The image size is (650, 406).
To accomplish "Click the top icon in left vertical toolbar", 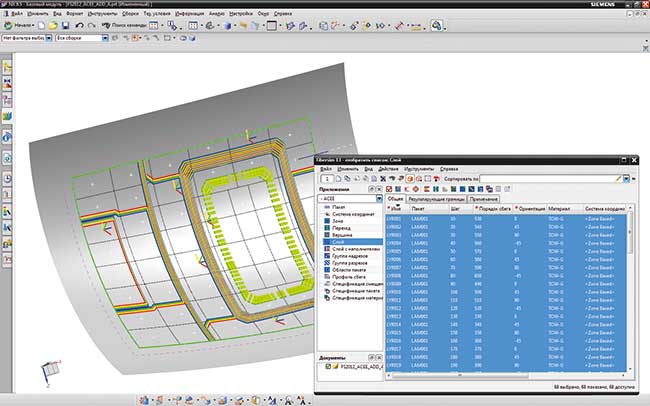I will coord(7,66).
